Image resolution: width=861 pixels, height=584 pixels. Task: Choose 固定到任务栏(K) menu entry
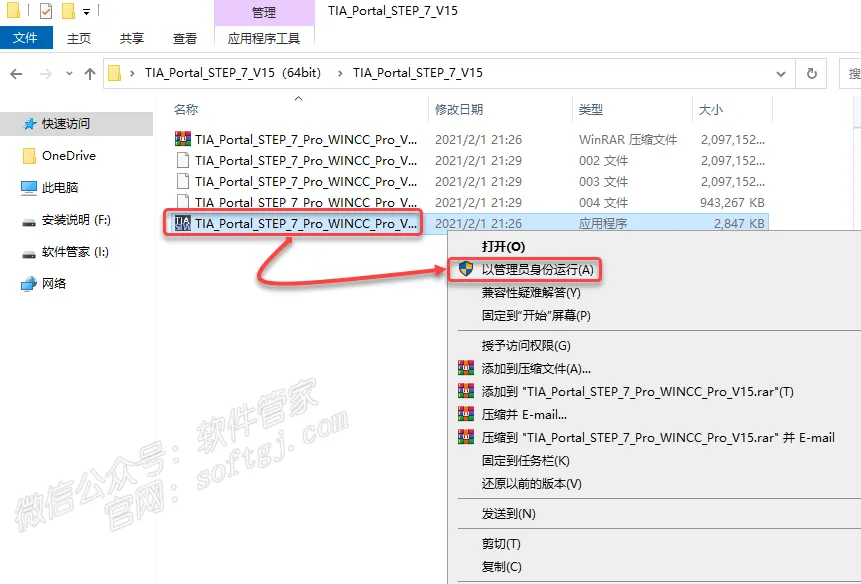tap(525, 461)
